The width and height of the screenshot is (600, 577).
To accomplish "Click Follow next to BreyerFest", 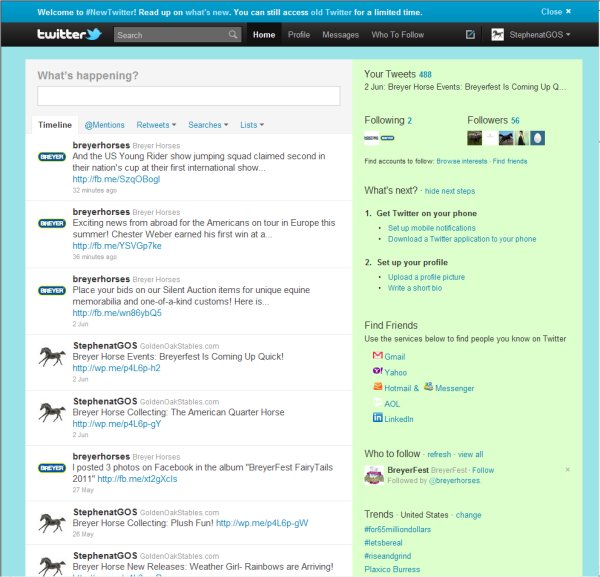I will 483,470.
